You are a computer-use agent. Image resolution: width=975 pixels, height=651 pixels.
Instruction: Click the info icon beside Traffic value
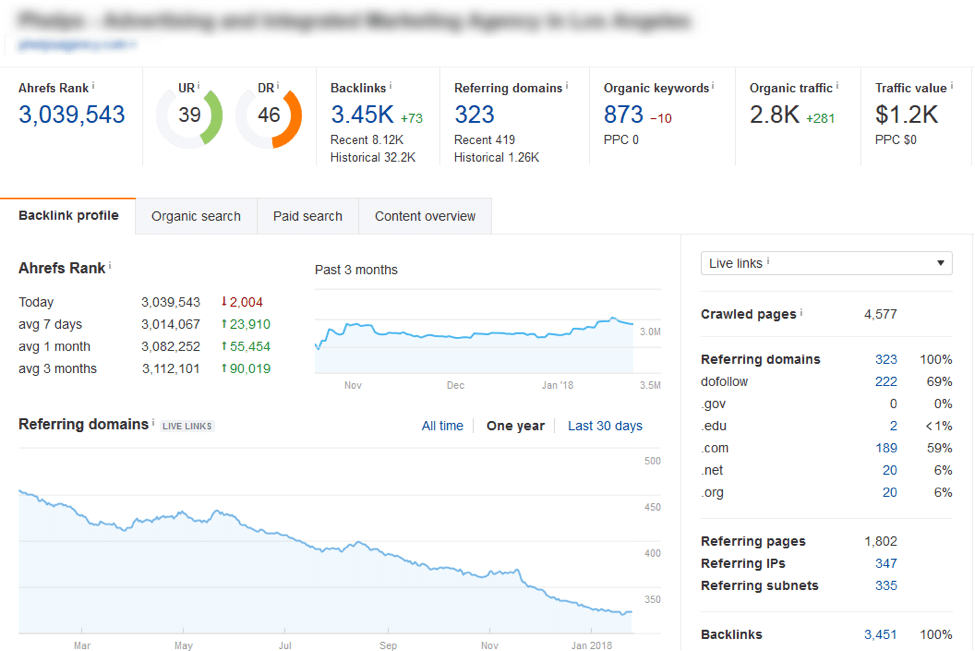(951, 85)
